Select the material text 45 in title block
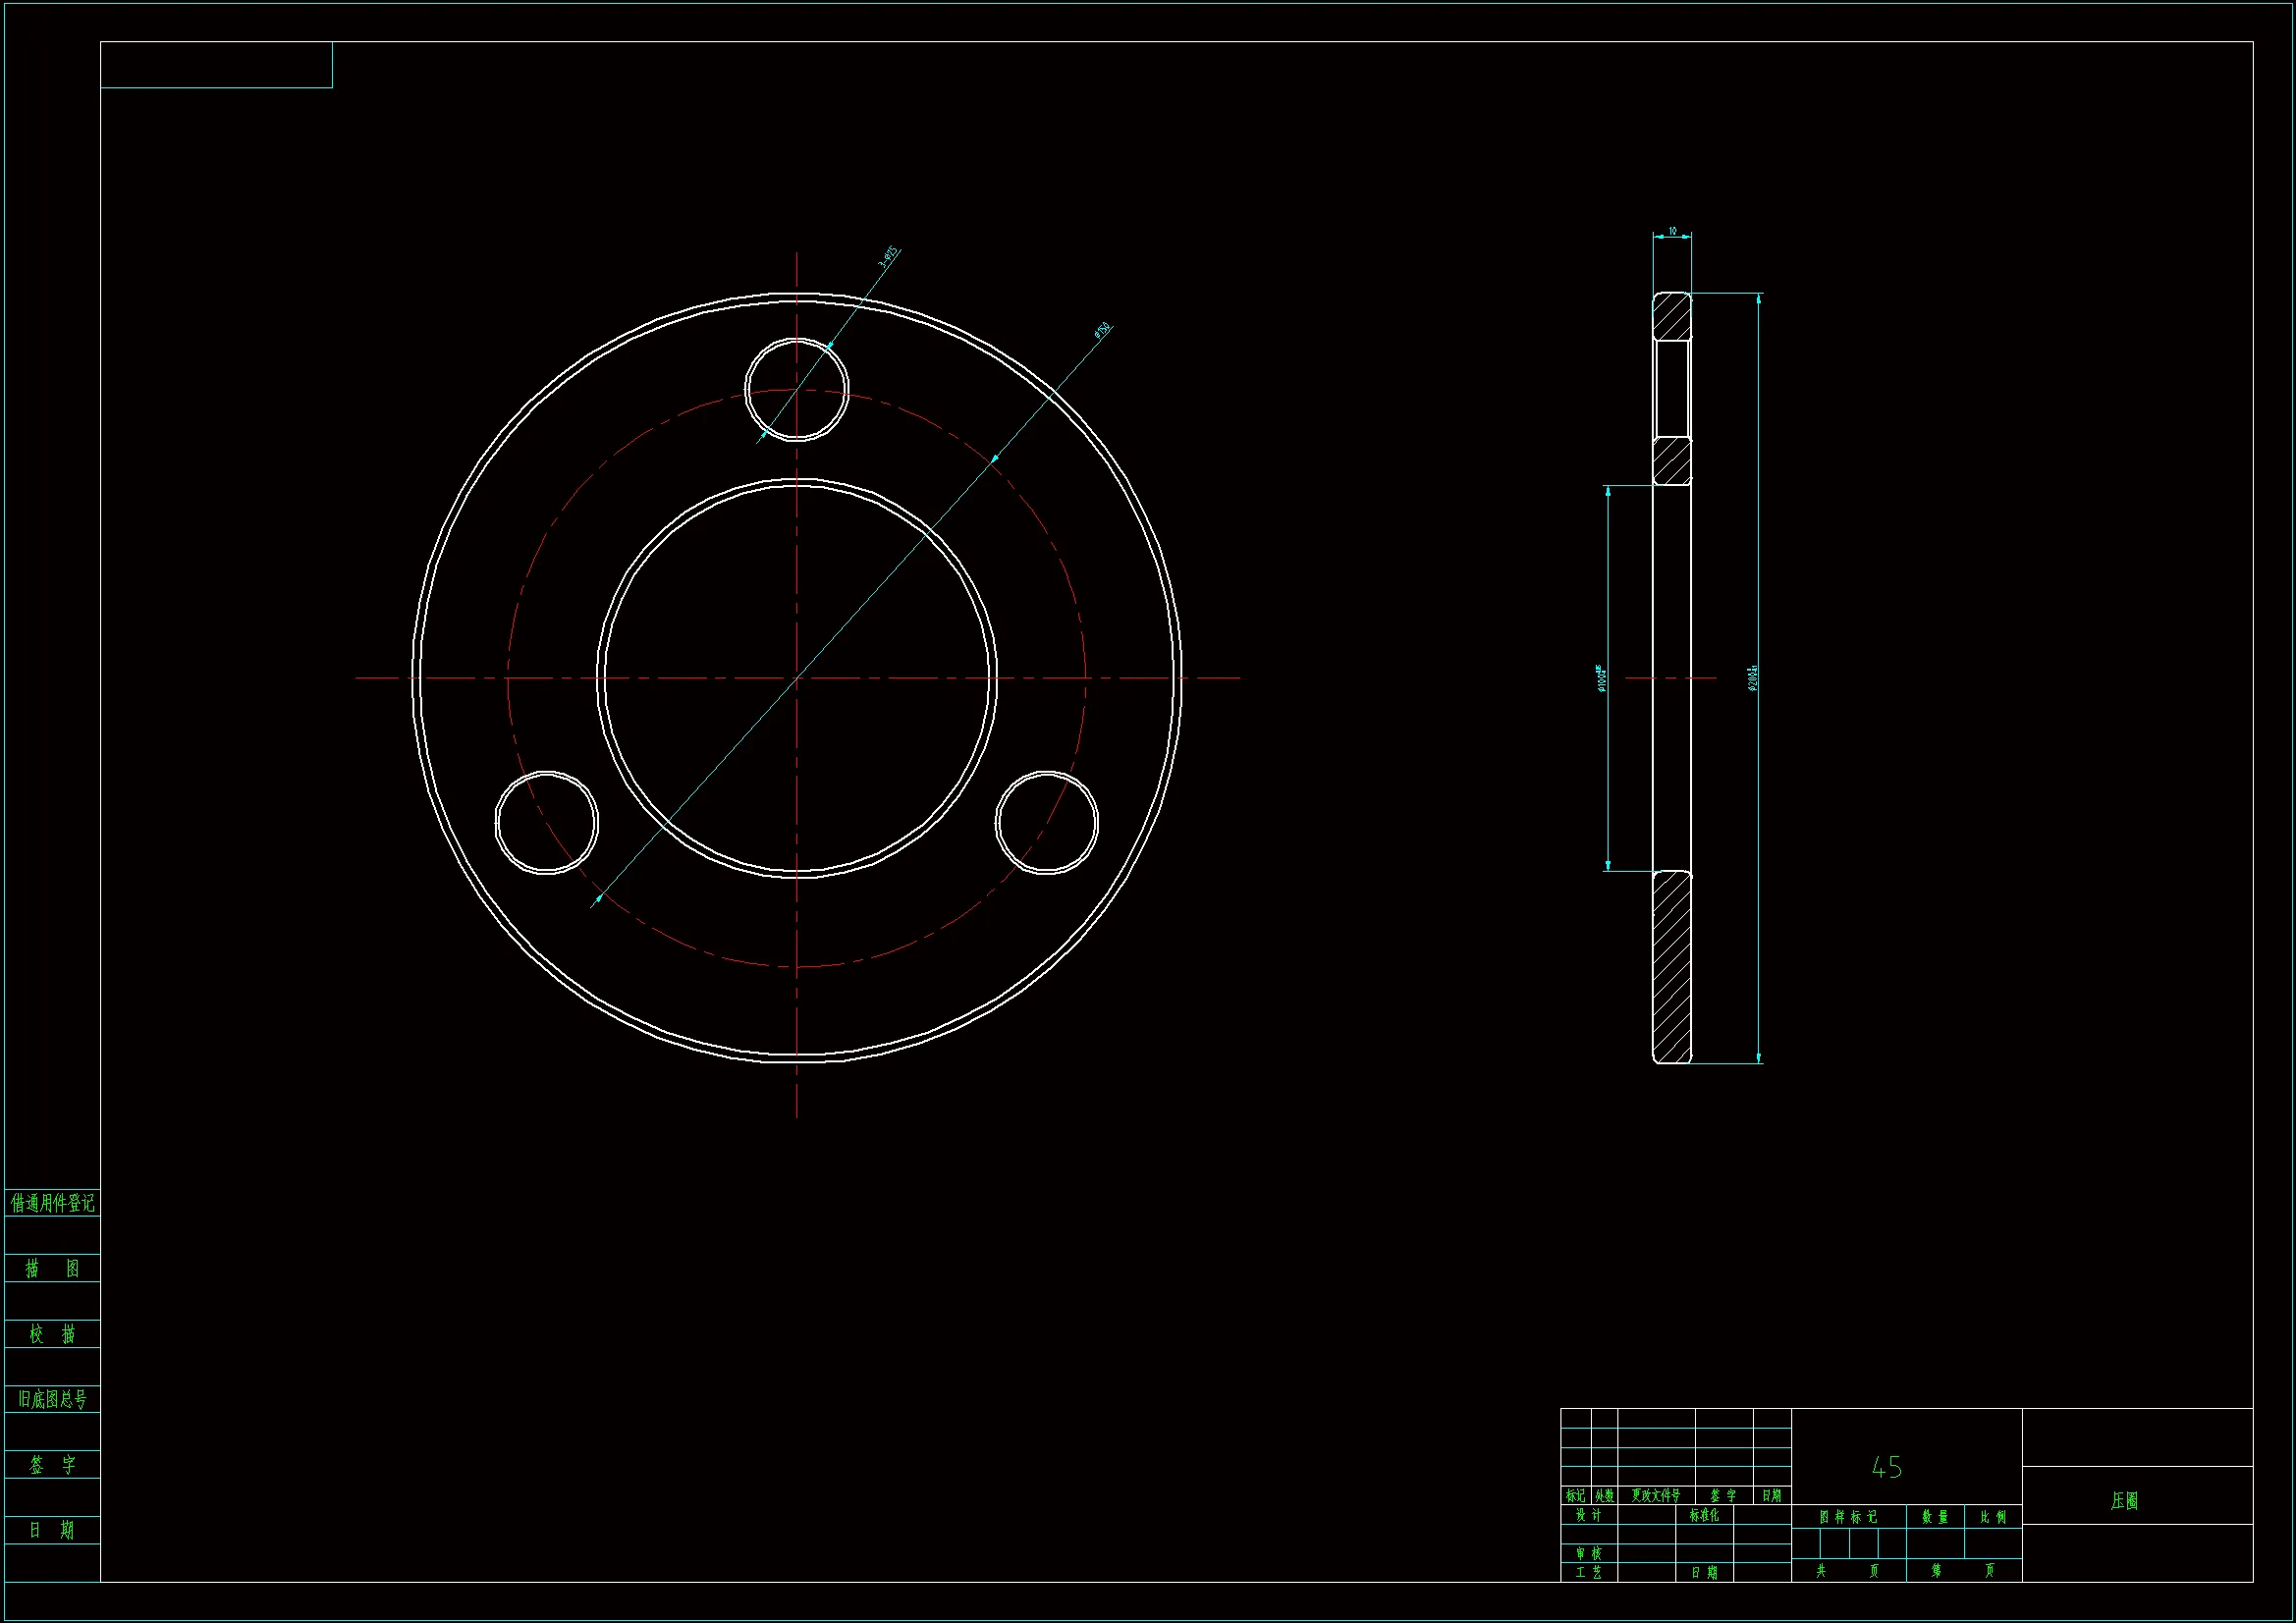 (1886, 1467)
